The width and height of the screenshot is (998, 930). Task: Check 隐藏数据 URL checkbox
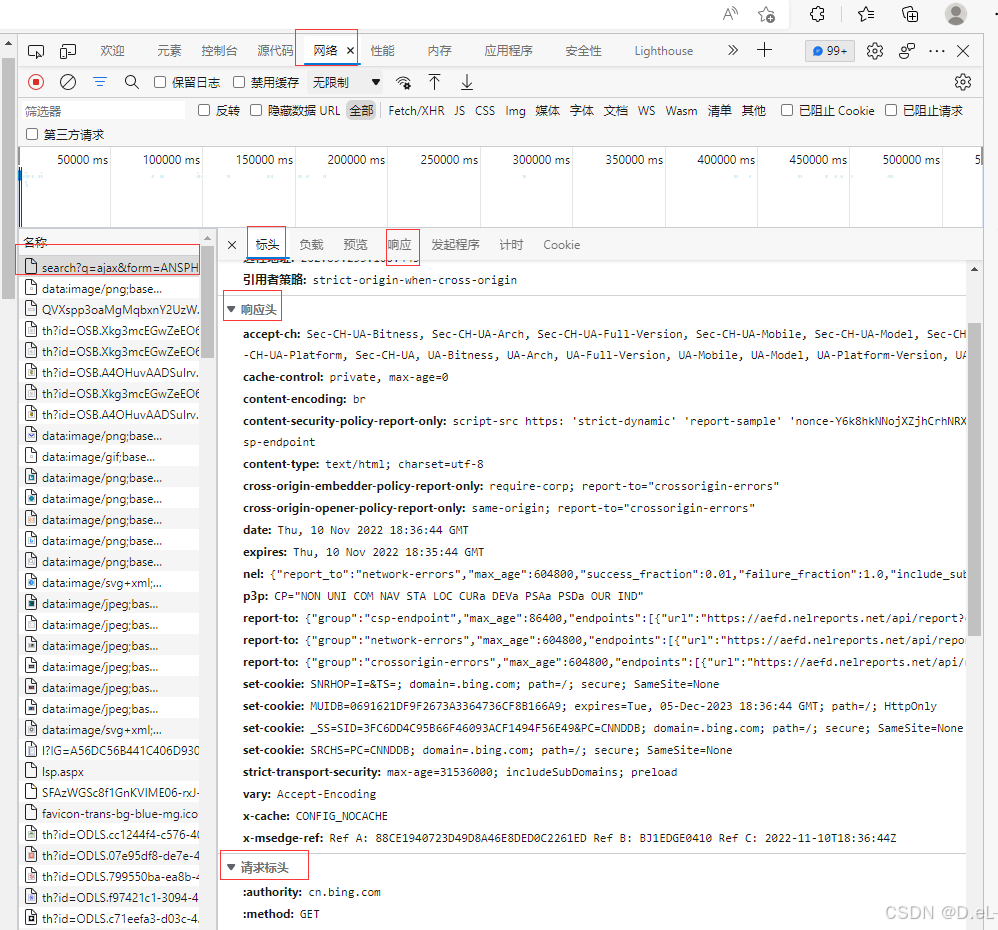coord(256,110)
